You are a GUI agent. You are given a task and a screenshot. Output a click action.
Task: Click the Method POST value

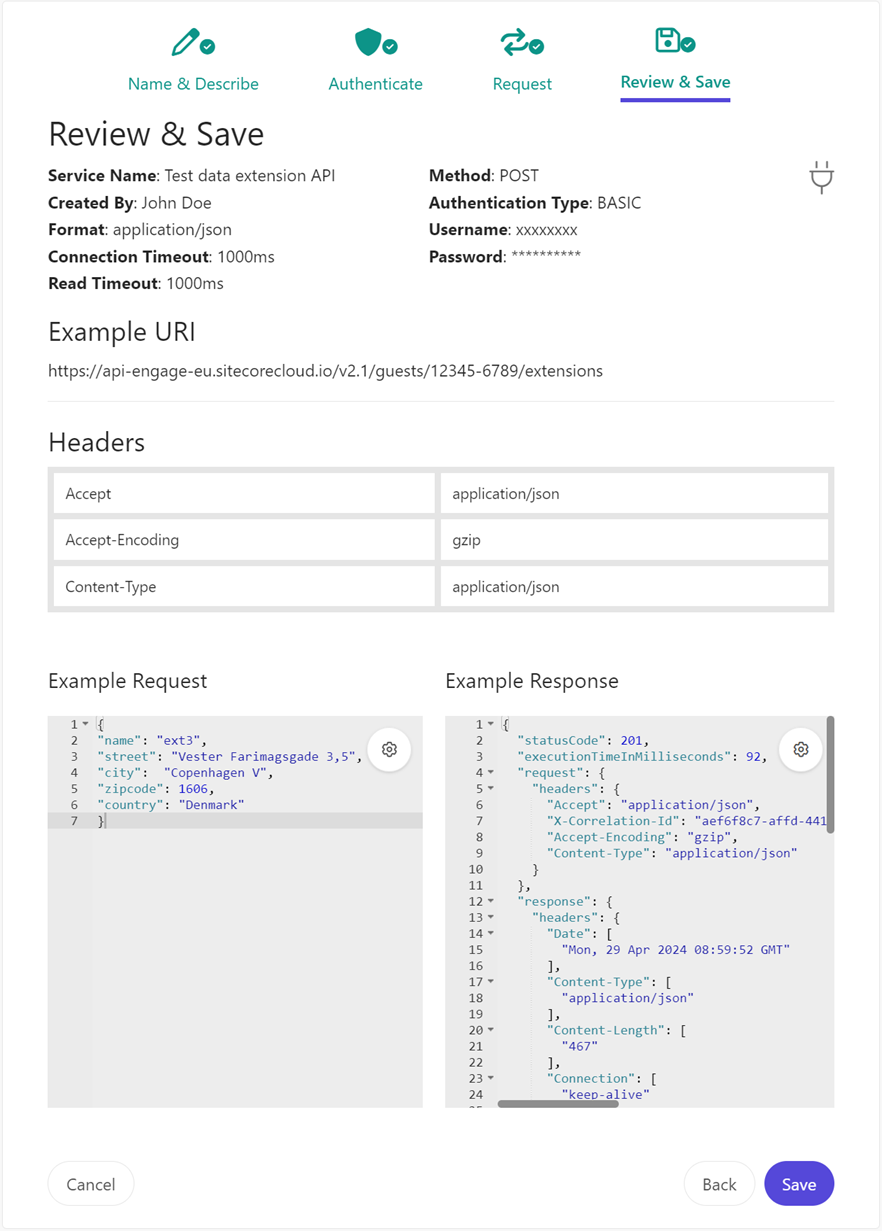(x=519, y=176)
